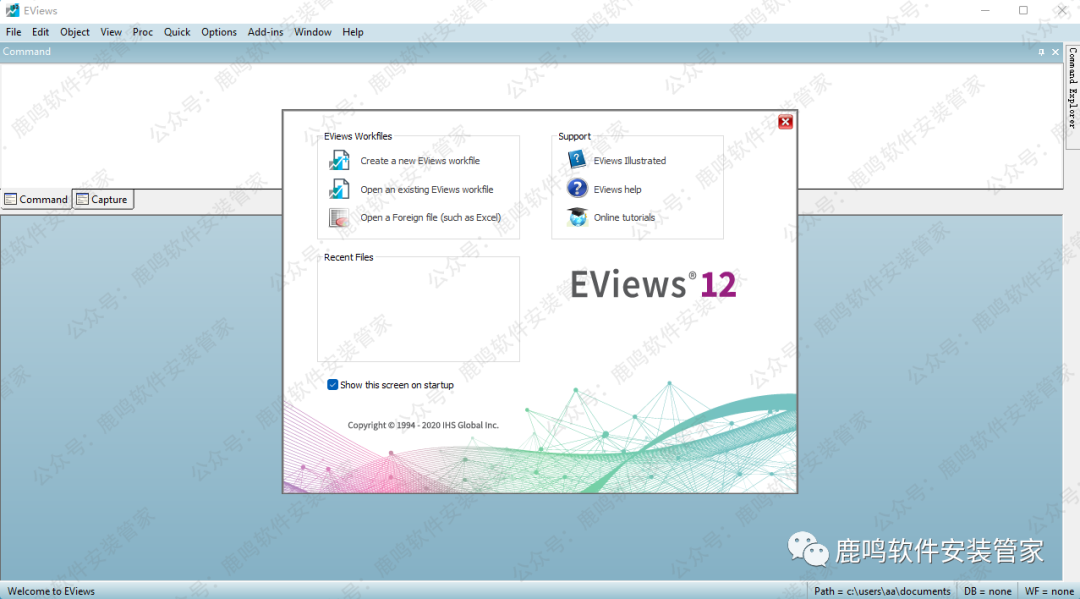Expand the Add-ins menu
Image resolution: width=1080 pixels, height=599 pixels.
(x=265, y=32)
